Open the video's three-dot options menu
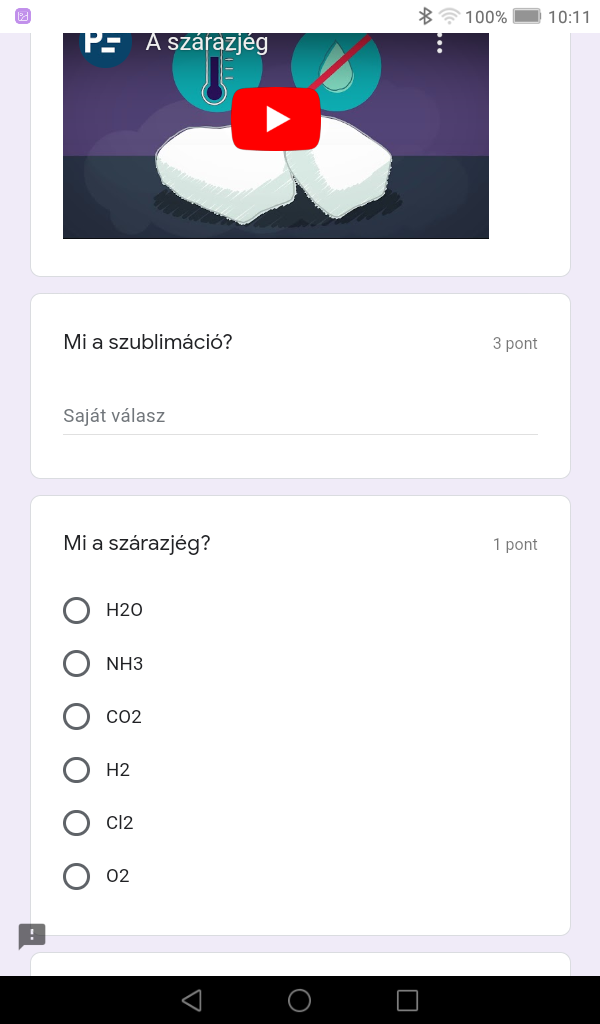This screenshot has width=600, height=1024. pyautogui.click(x=439, y=43)
